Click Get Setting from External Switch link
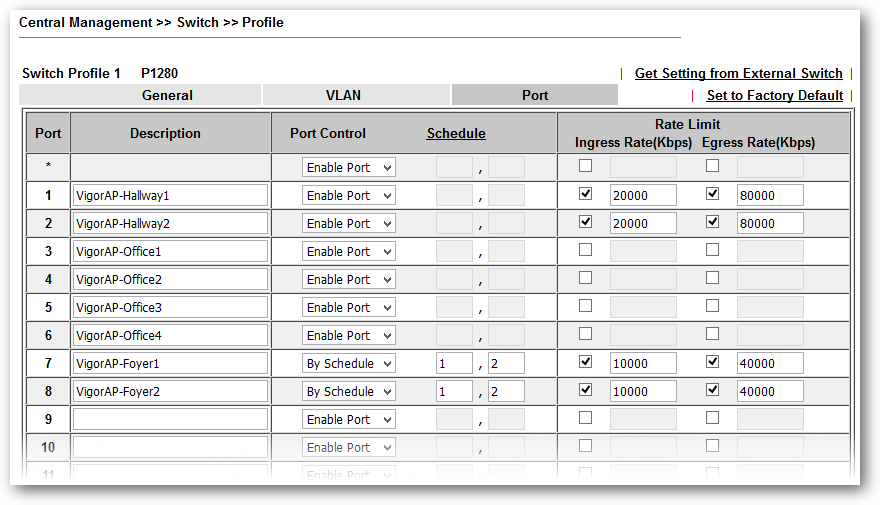Viewport: 880px width, 505px height. coord(738,73)
